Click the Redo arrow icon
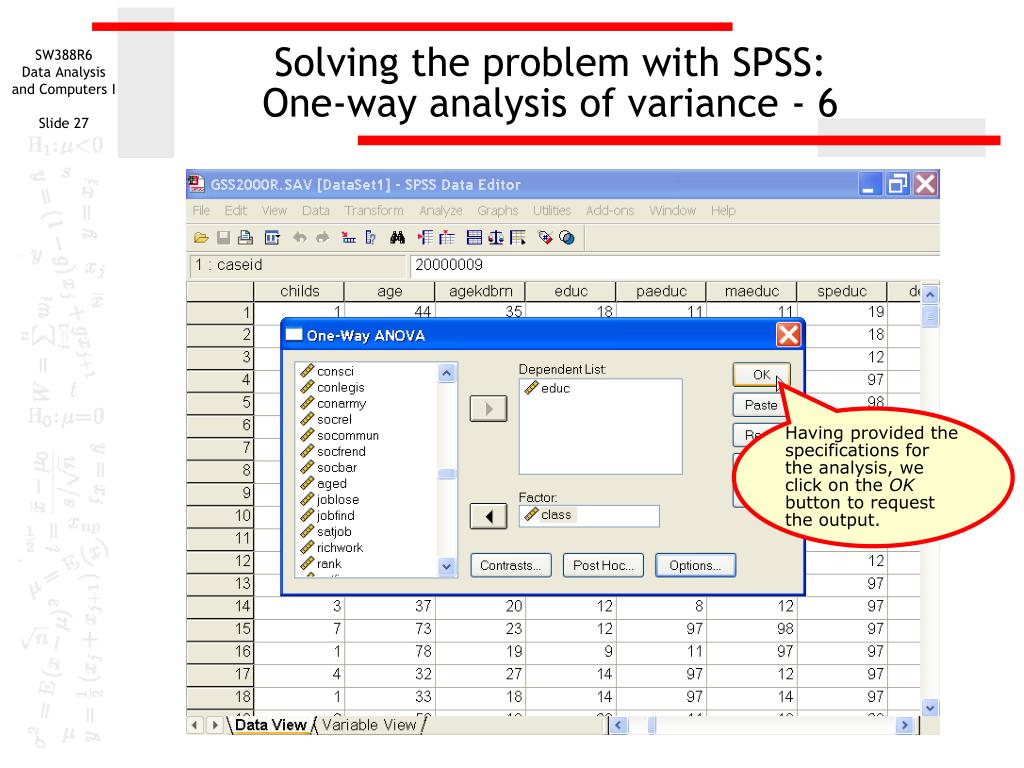This screenshot has width=1024, height=768. tap(322, 238)
